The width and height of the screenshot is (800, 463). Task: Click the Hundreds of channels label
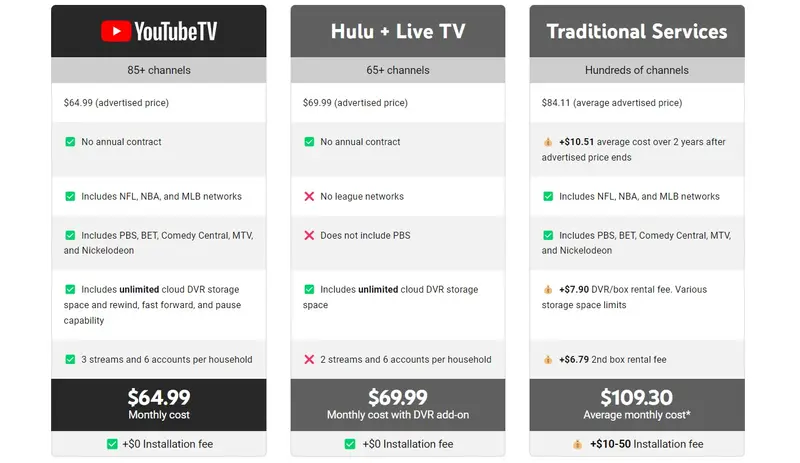[637, 70]
